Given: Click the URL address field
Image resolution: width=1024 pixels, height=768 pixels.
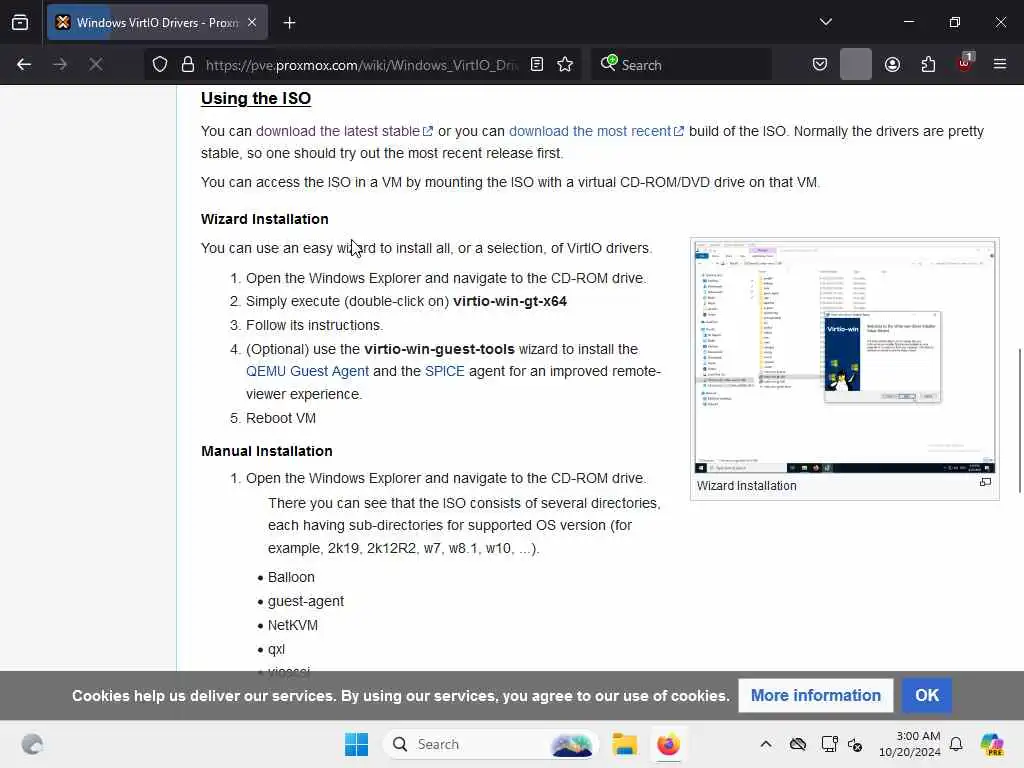Looking at the screenshot, I should click(361, 65).
